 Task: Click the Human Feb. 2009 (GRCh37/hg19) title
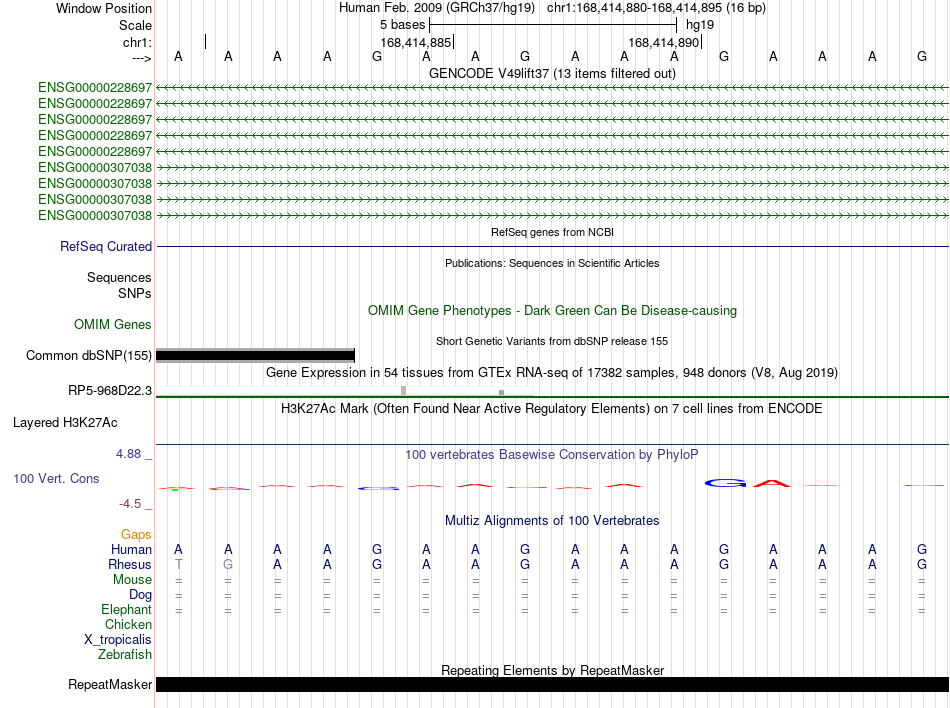437,8
